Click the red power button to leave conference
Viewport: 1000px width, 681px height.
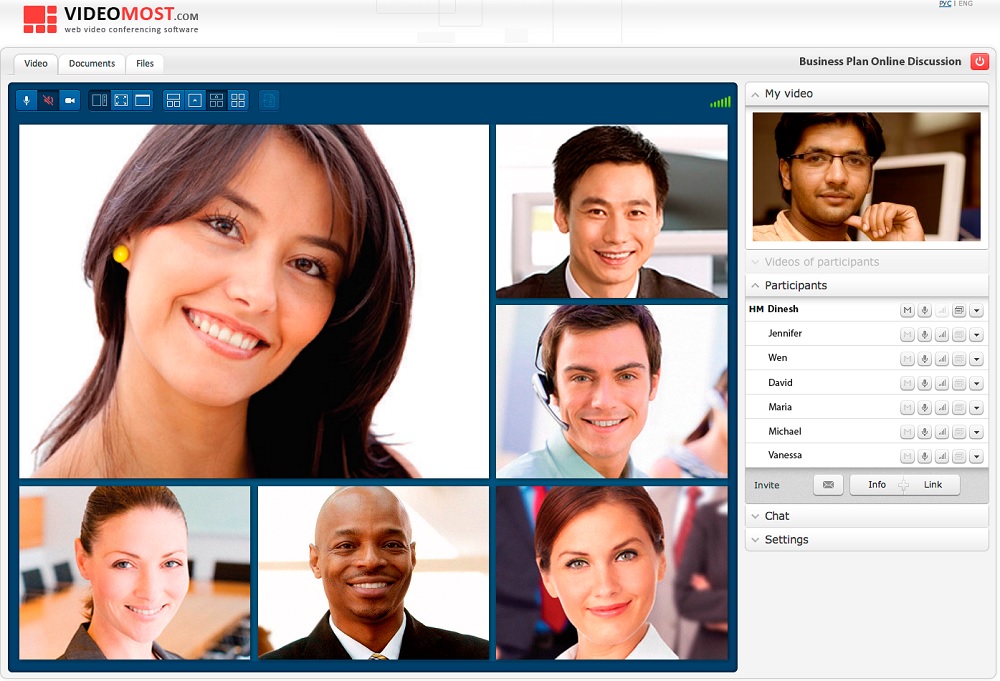click(x=979, y=61)
